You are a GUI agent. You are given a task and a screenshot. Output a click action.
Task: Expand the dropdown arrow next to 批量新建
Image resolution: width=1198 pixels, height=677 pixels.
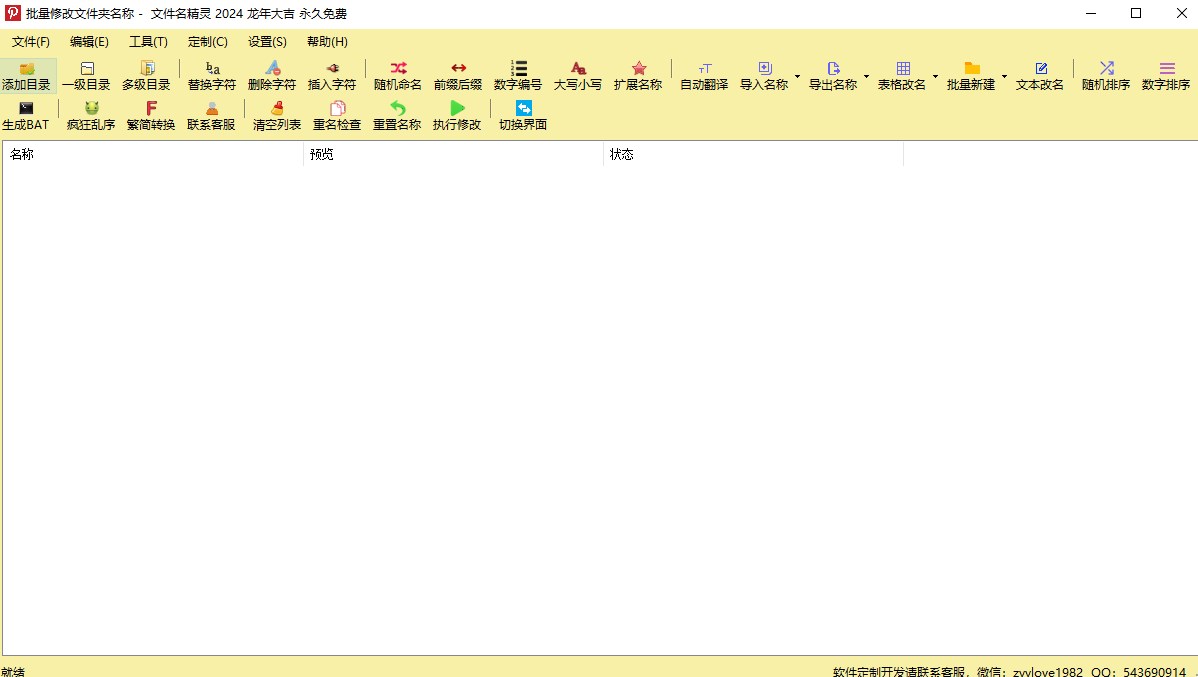tap(1004, 77)
